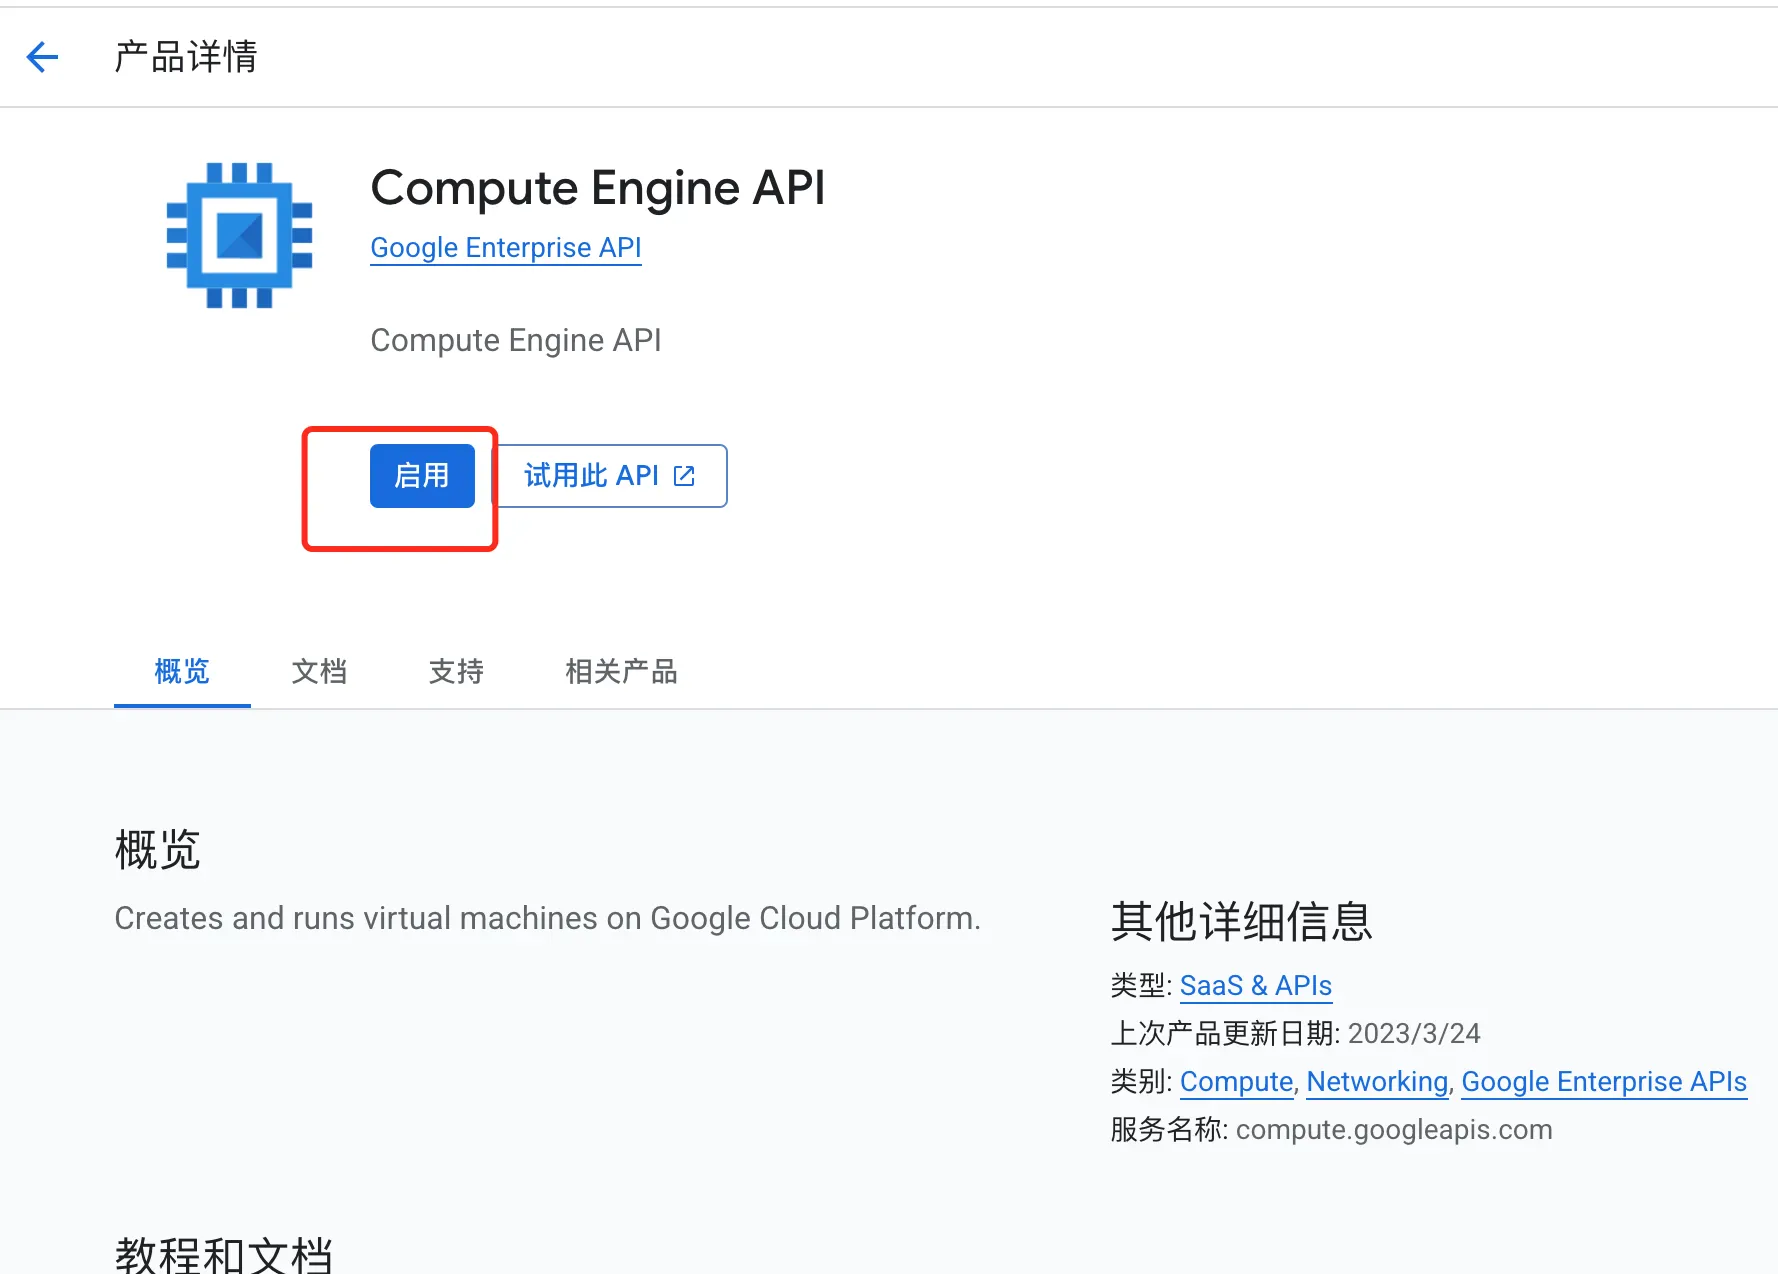This screenshot has height=1274, width=1778.
Task: Click the 教程和文档 heading
Action: [x=226, y=1254]
